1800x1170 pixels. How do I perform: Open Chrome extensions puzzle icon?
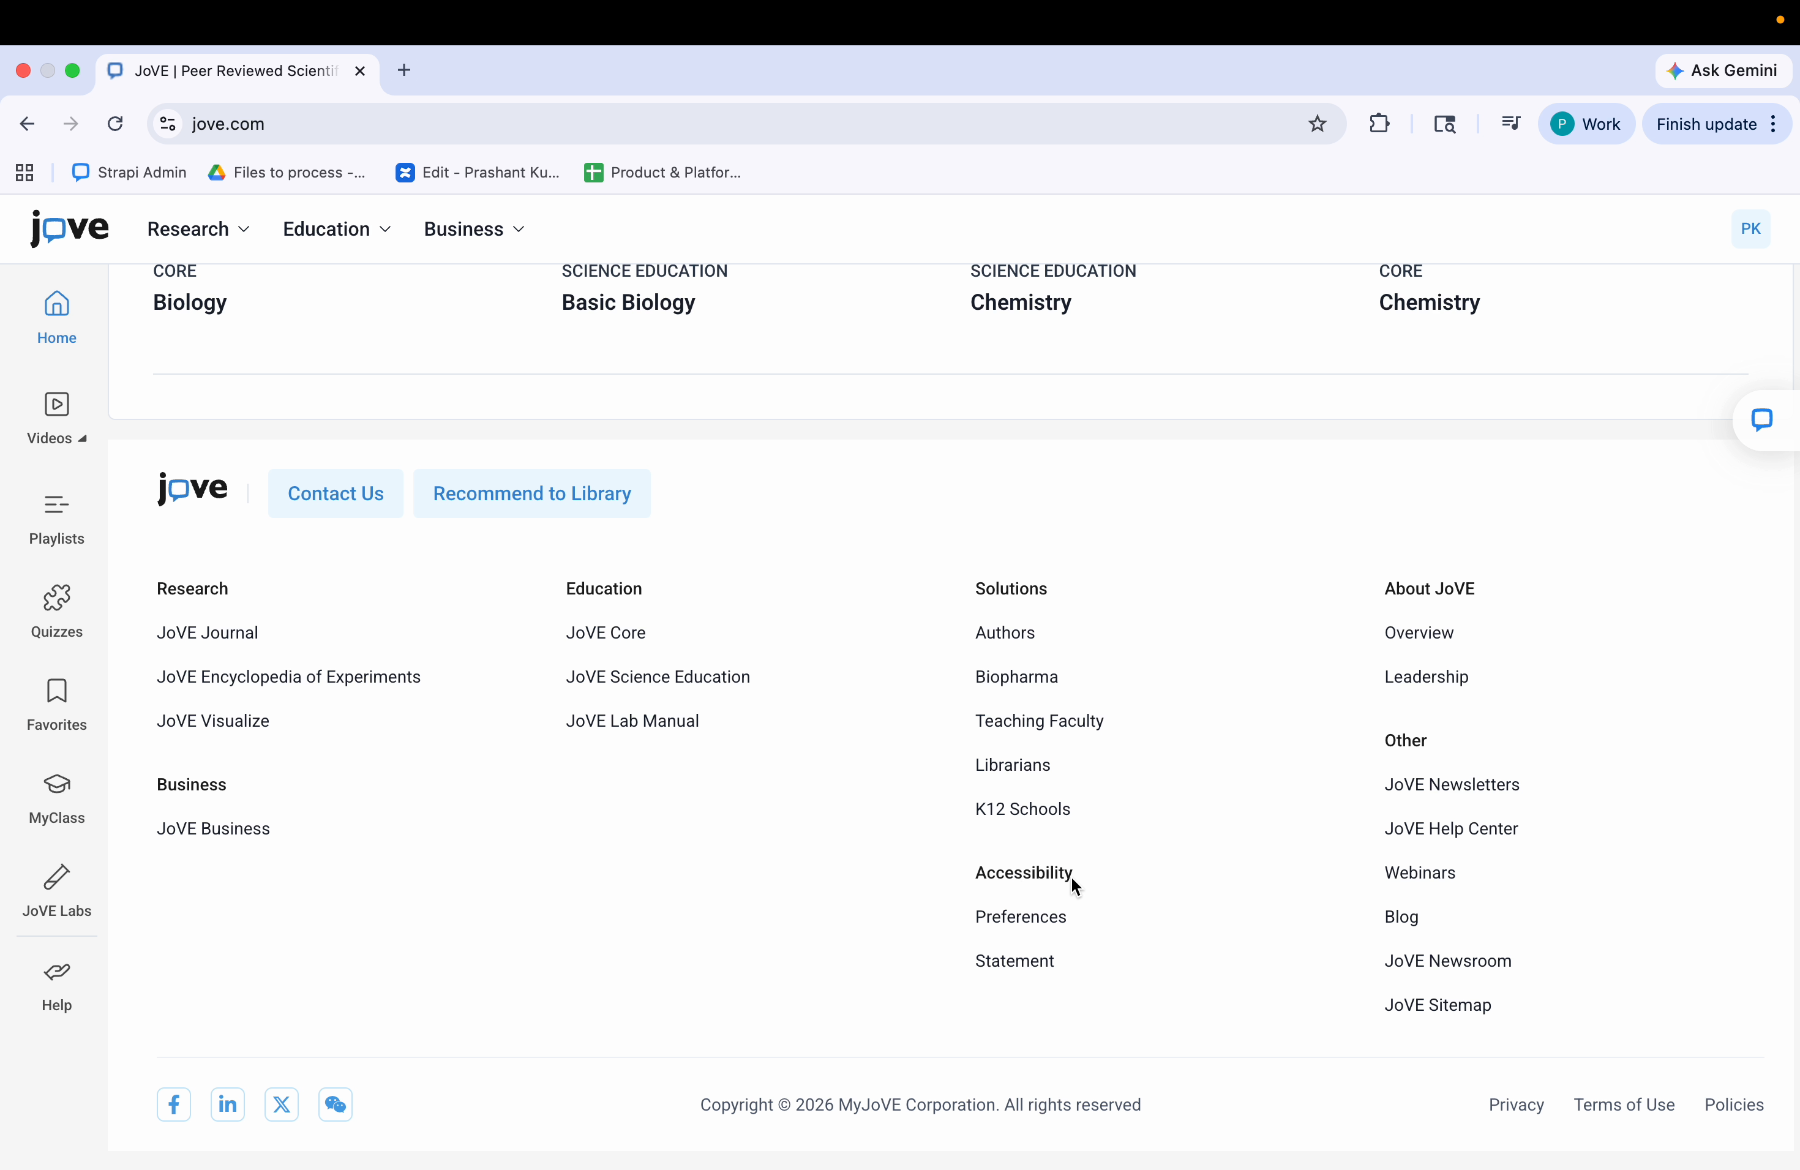pyautogui.click(x=1380, y=124)
